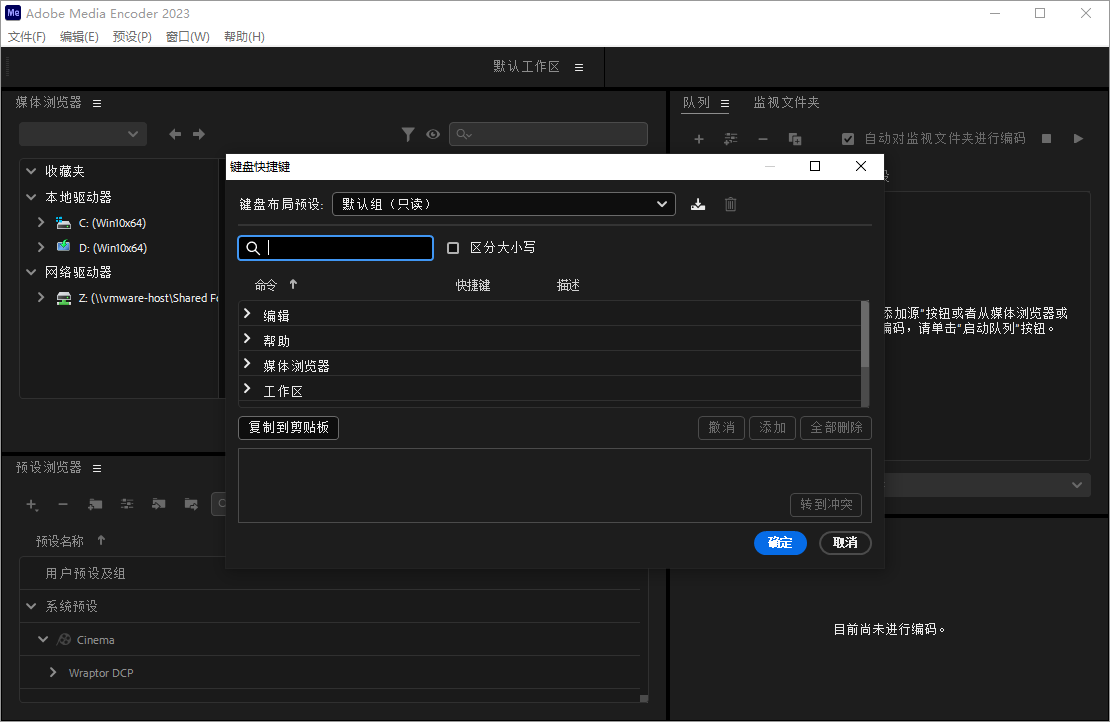1110x722 pixels.
Task: Click the preset settings icon in preset browser
Action: [x=127, y=504]
